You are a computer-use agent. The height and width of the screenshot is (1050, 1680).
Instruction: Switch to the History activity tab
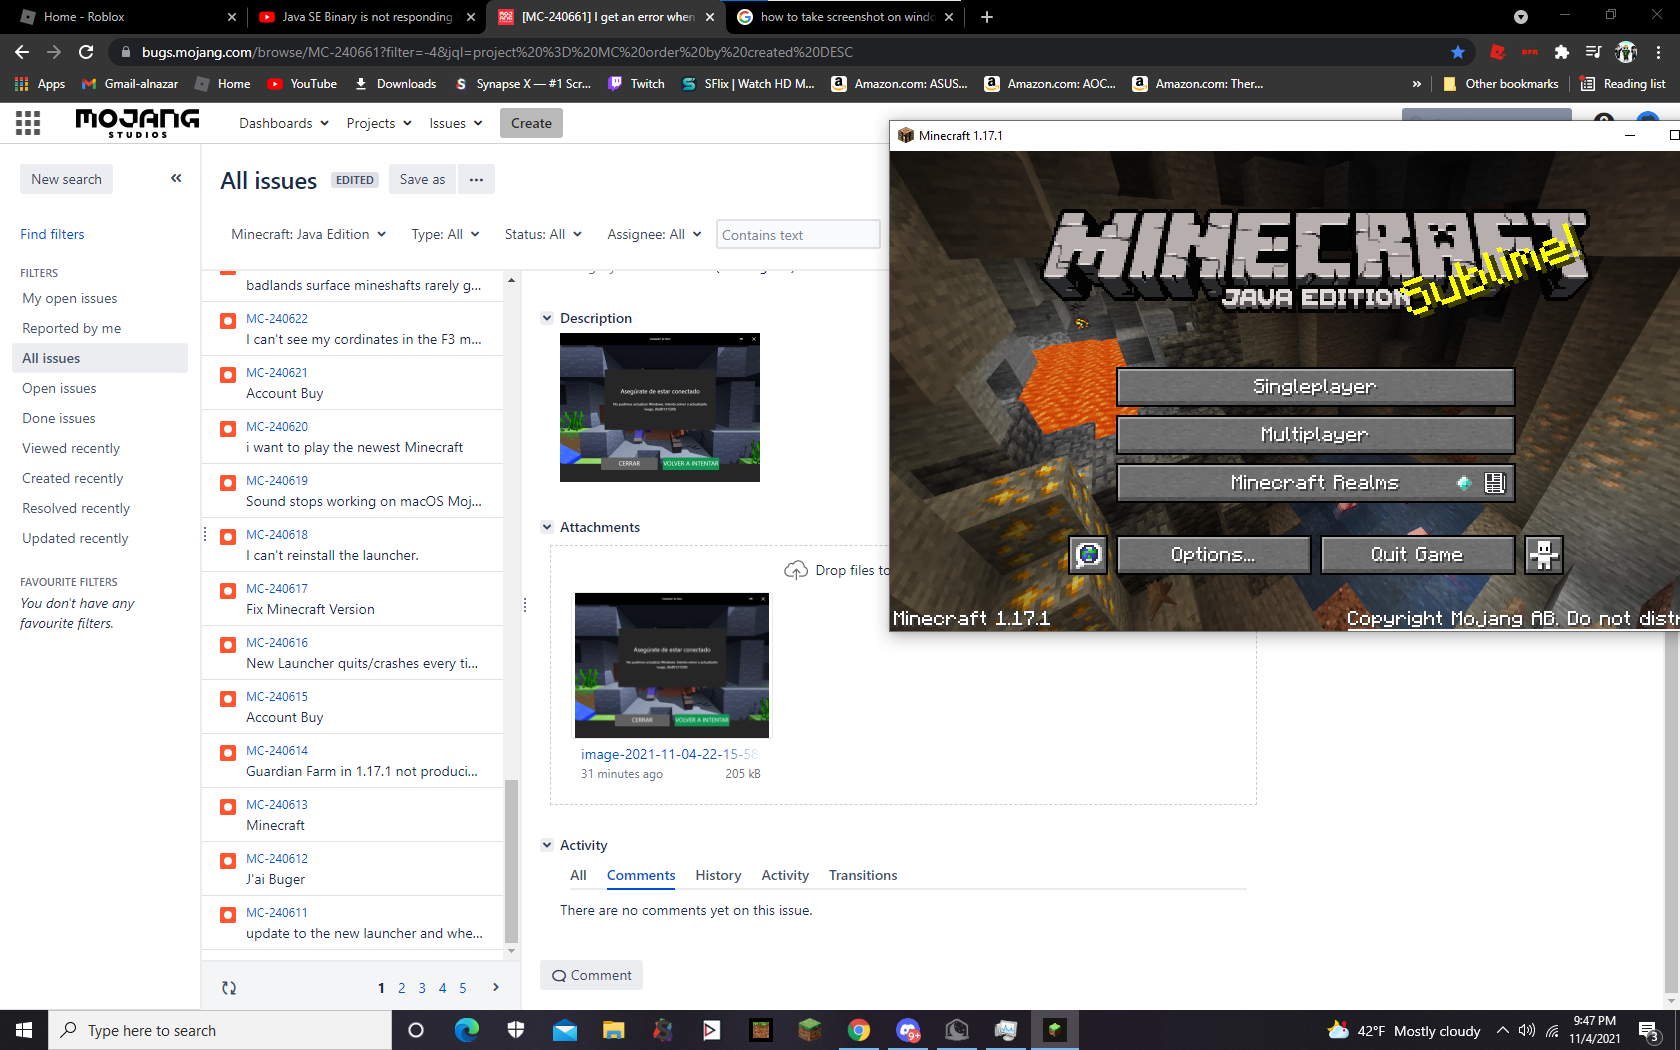point(718,876)
